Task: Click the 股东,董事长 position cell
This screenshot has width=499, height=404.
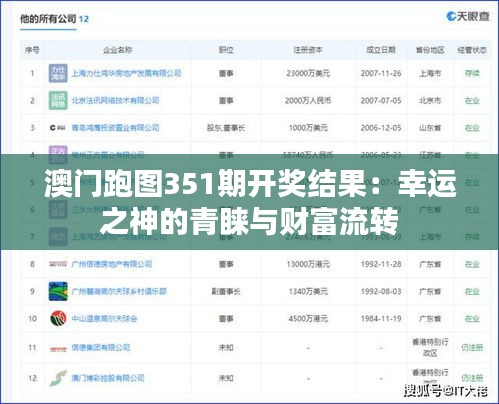Action: coord(226,128)
